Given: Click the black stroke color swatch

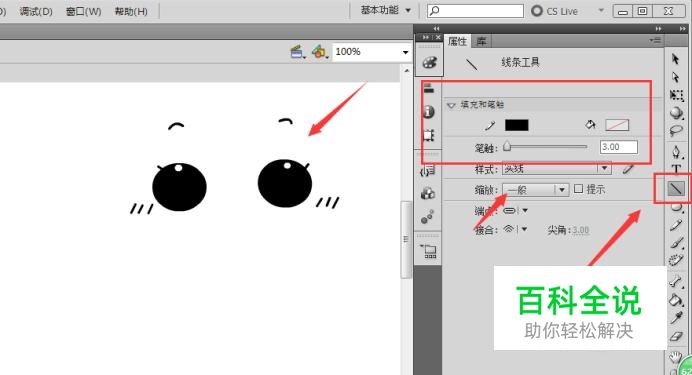Looking at the screenshot, I should click(516, 125).
